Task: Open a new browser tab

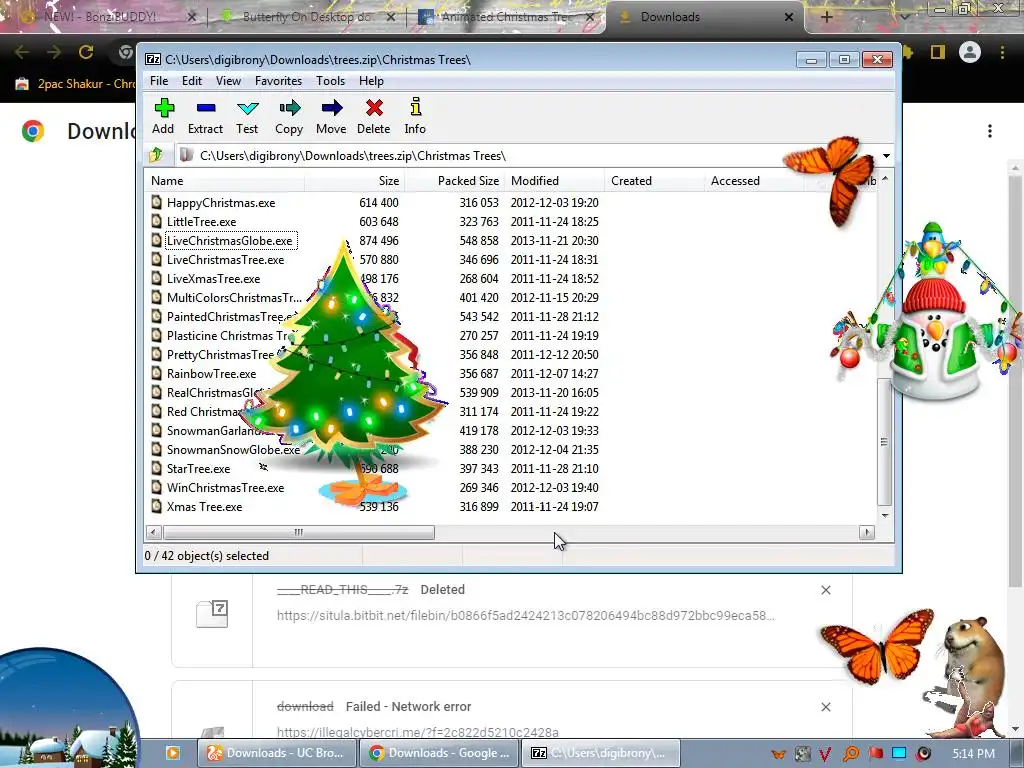Action: 826,18
